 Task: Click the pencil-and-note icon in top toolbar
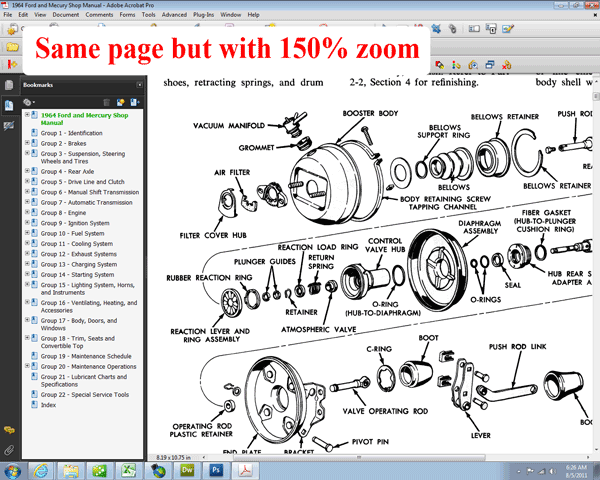(x=508, y=29)
